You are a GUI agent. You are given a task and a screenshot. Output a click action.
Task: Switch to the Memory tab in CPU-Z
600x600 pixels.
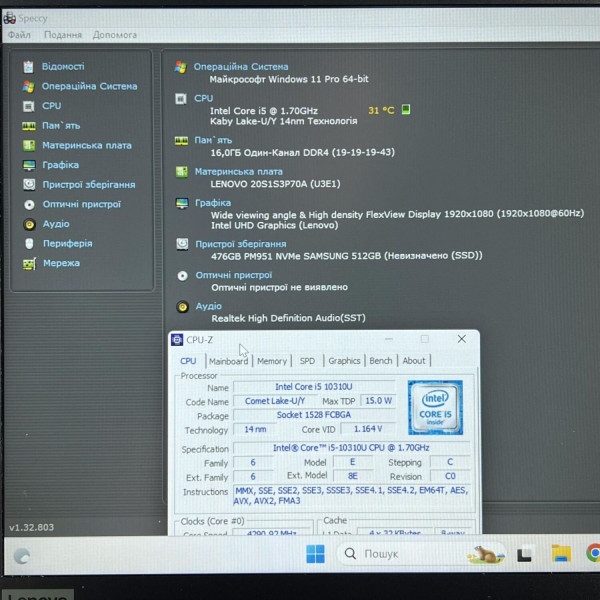point(272,361)
